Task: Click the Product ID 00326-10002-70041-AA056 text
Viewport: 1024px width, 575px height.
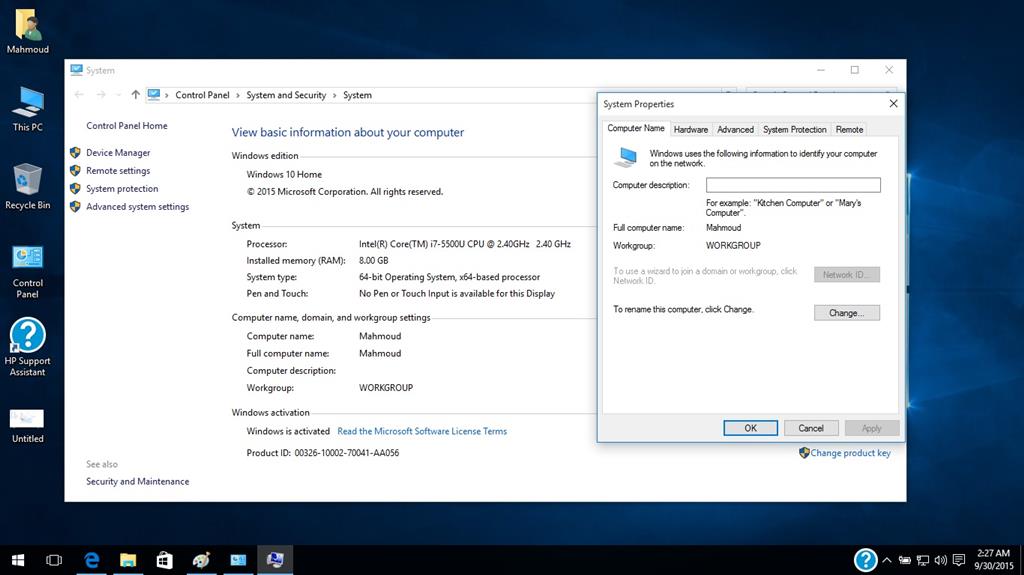Action: click(323, 452)
